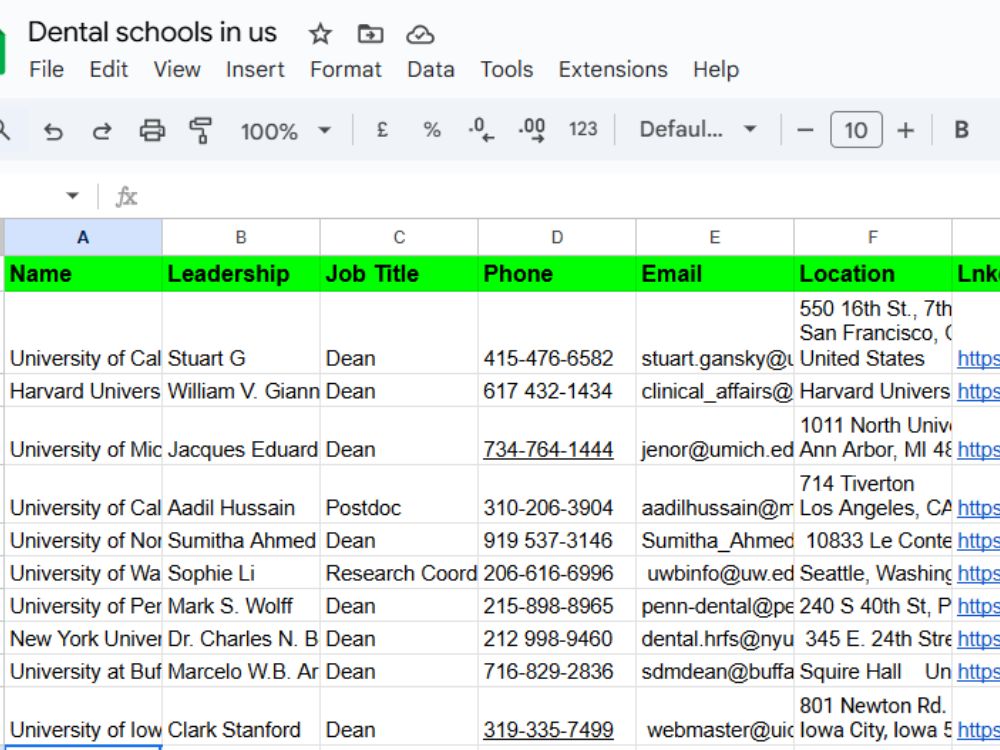Image resolution: width=1000 pixels, height=750 pixels.
Task: Select the Phone header cell
Action: pyautogui.click(x=557, y=274)
